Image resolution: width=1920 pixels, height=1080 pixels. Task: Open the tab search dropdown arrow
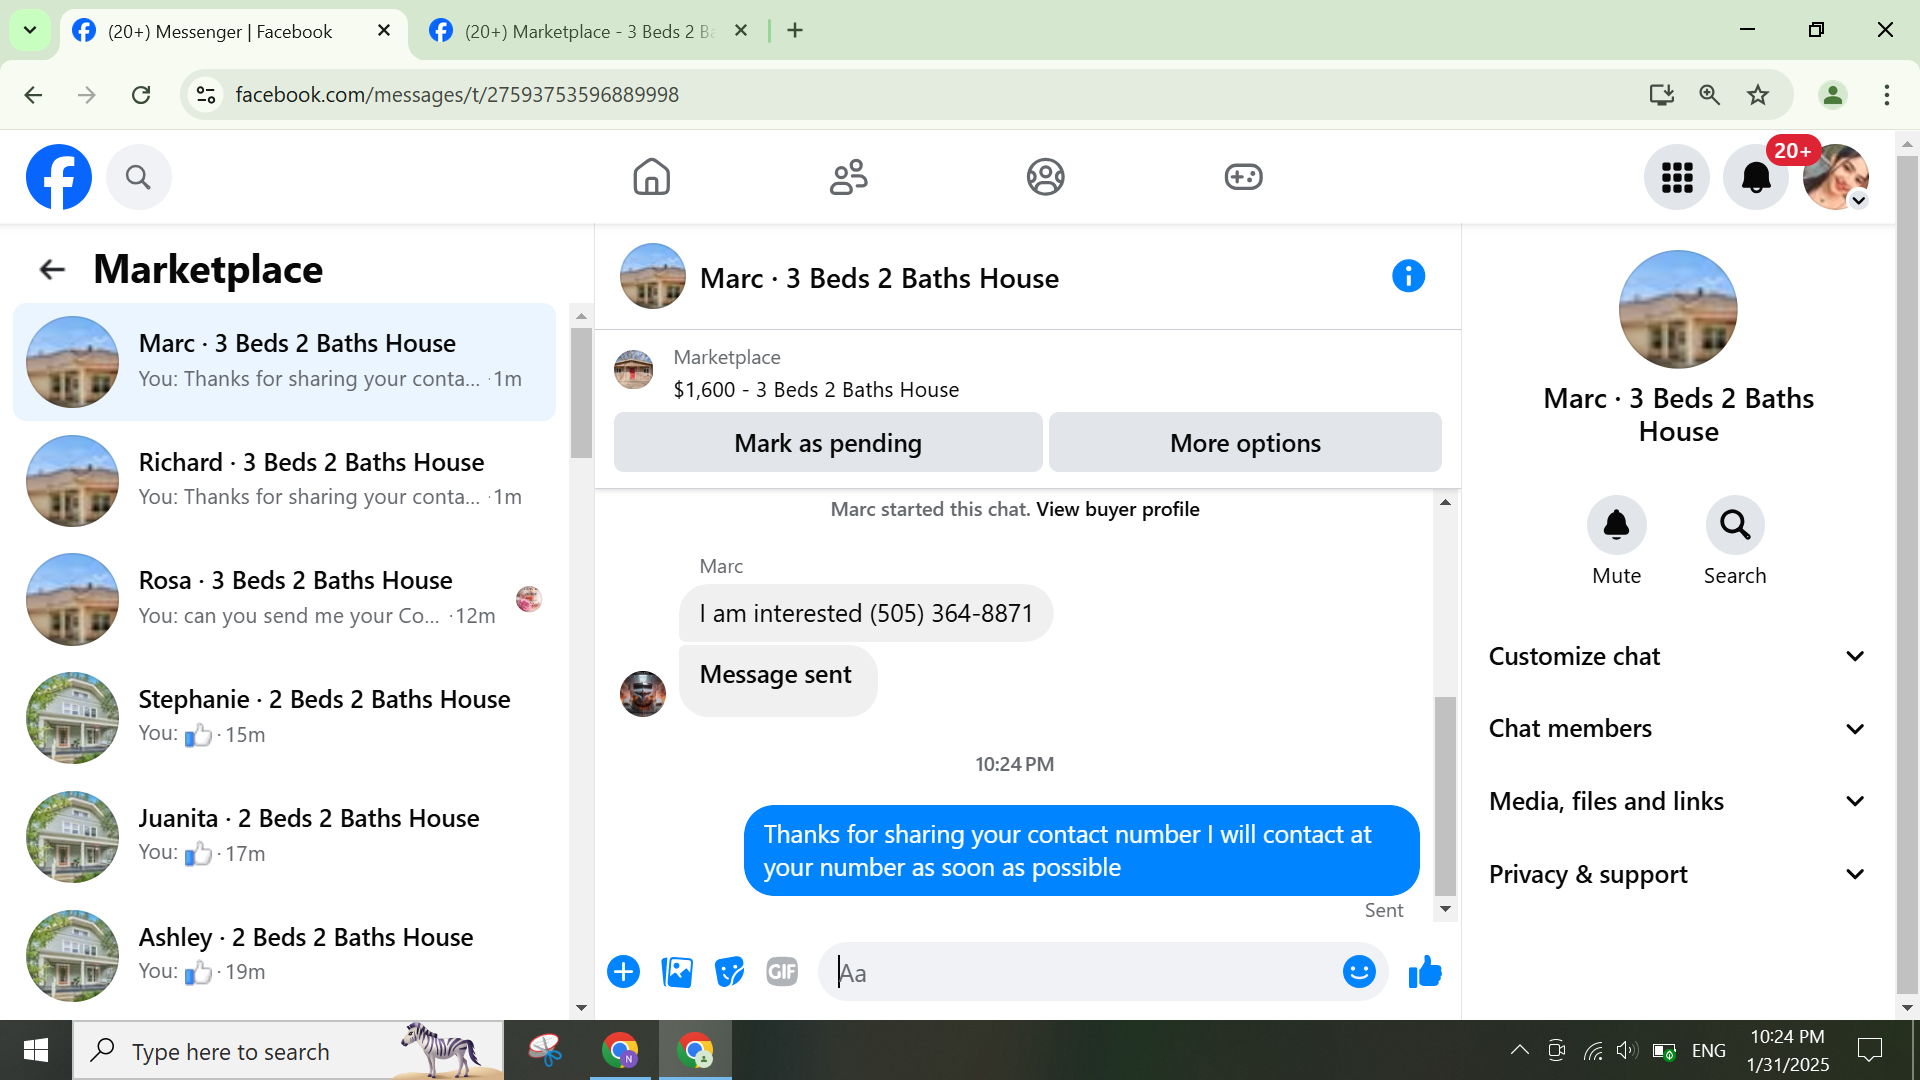pos(30,30)
